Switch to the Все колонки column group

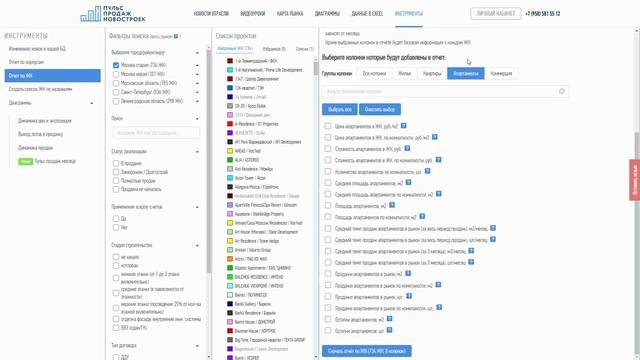tap(374, 73)
